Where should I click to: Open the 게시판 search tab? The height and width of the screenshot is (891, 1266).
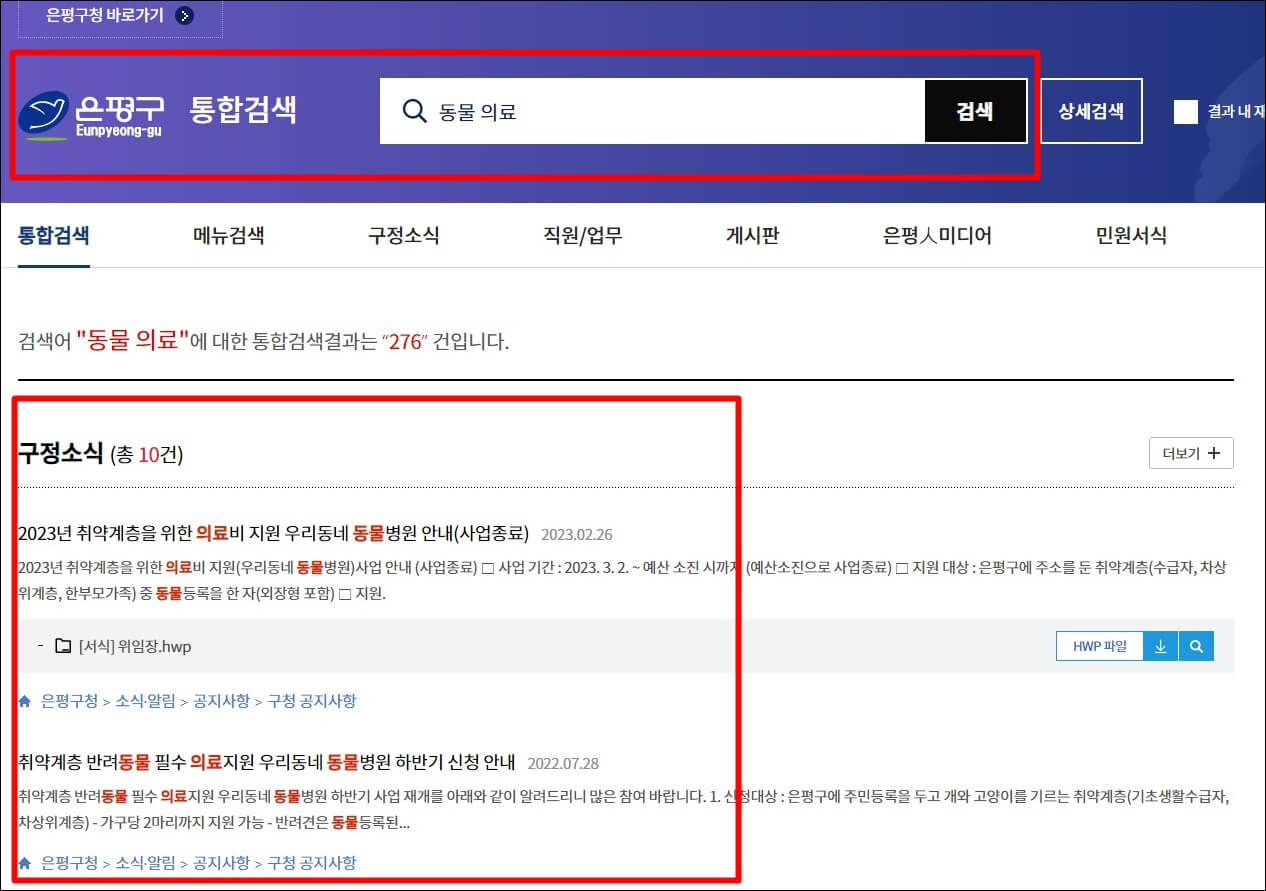[x=753, y=236]
